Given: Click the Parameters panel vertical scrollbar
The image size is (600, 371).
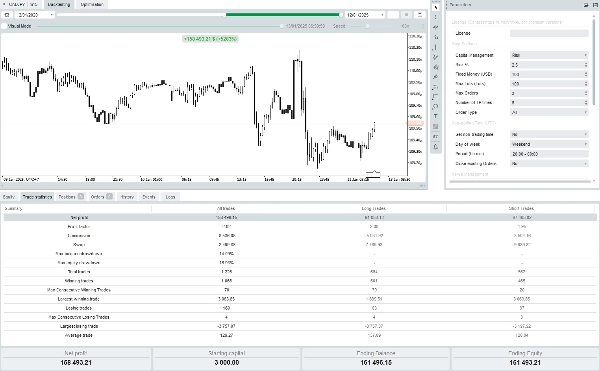Looking at the screenshot, I should click(x=594, y=61).
